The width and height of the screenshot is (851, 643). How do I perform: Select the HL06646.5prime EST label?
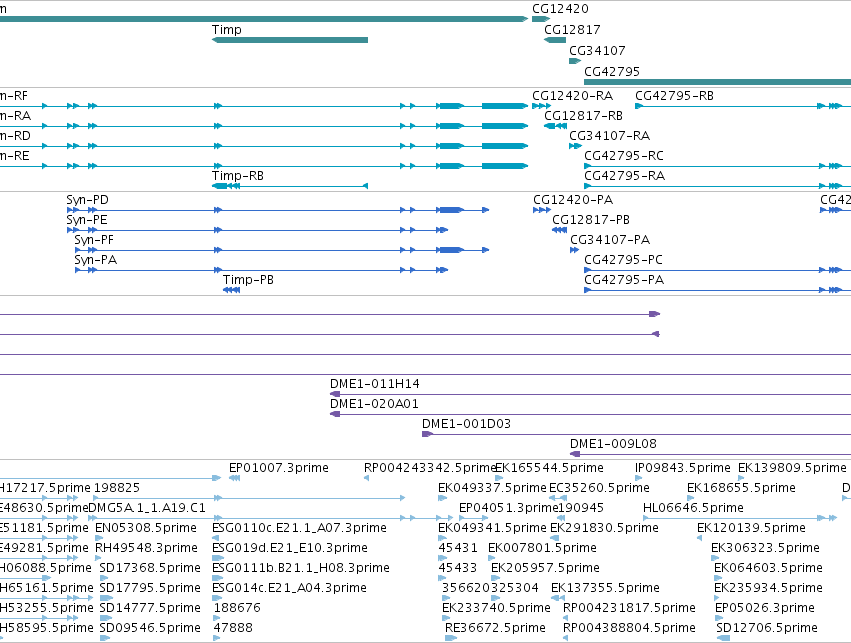pos(693,508)
